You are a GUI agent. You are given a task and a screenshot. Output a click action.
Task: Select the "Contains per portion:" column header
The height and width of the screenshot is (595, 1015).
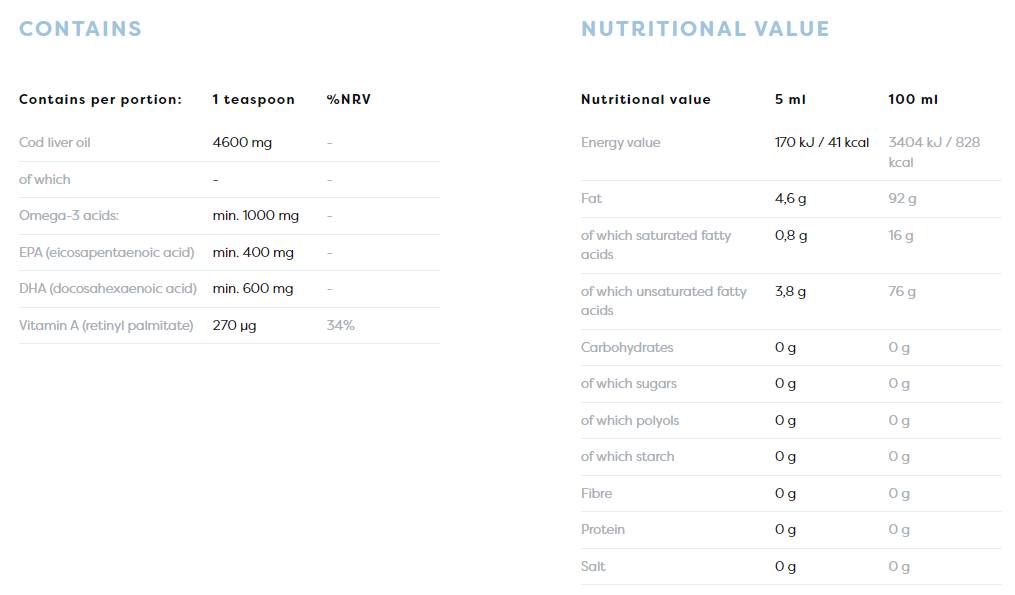(100, 99)
